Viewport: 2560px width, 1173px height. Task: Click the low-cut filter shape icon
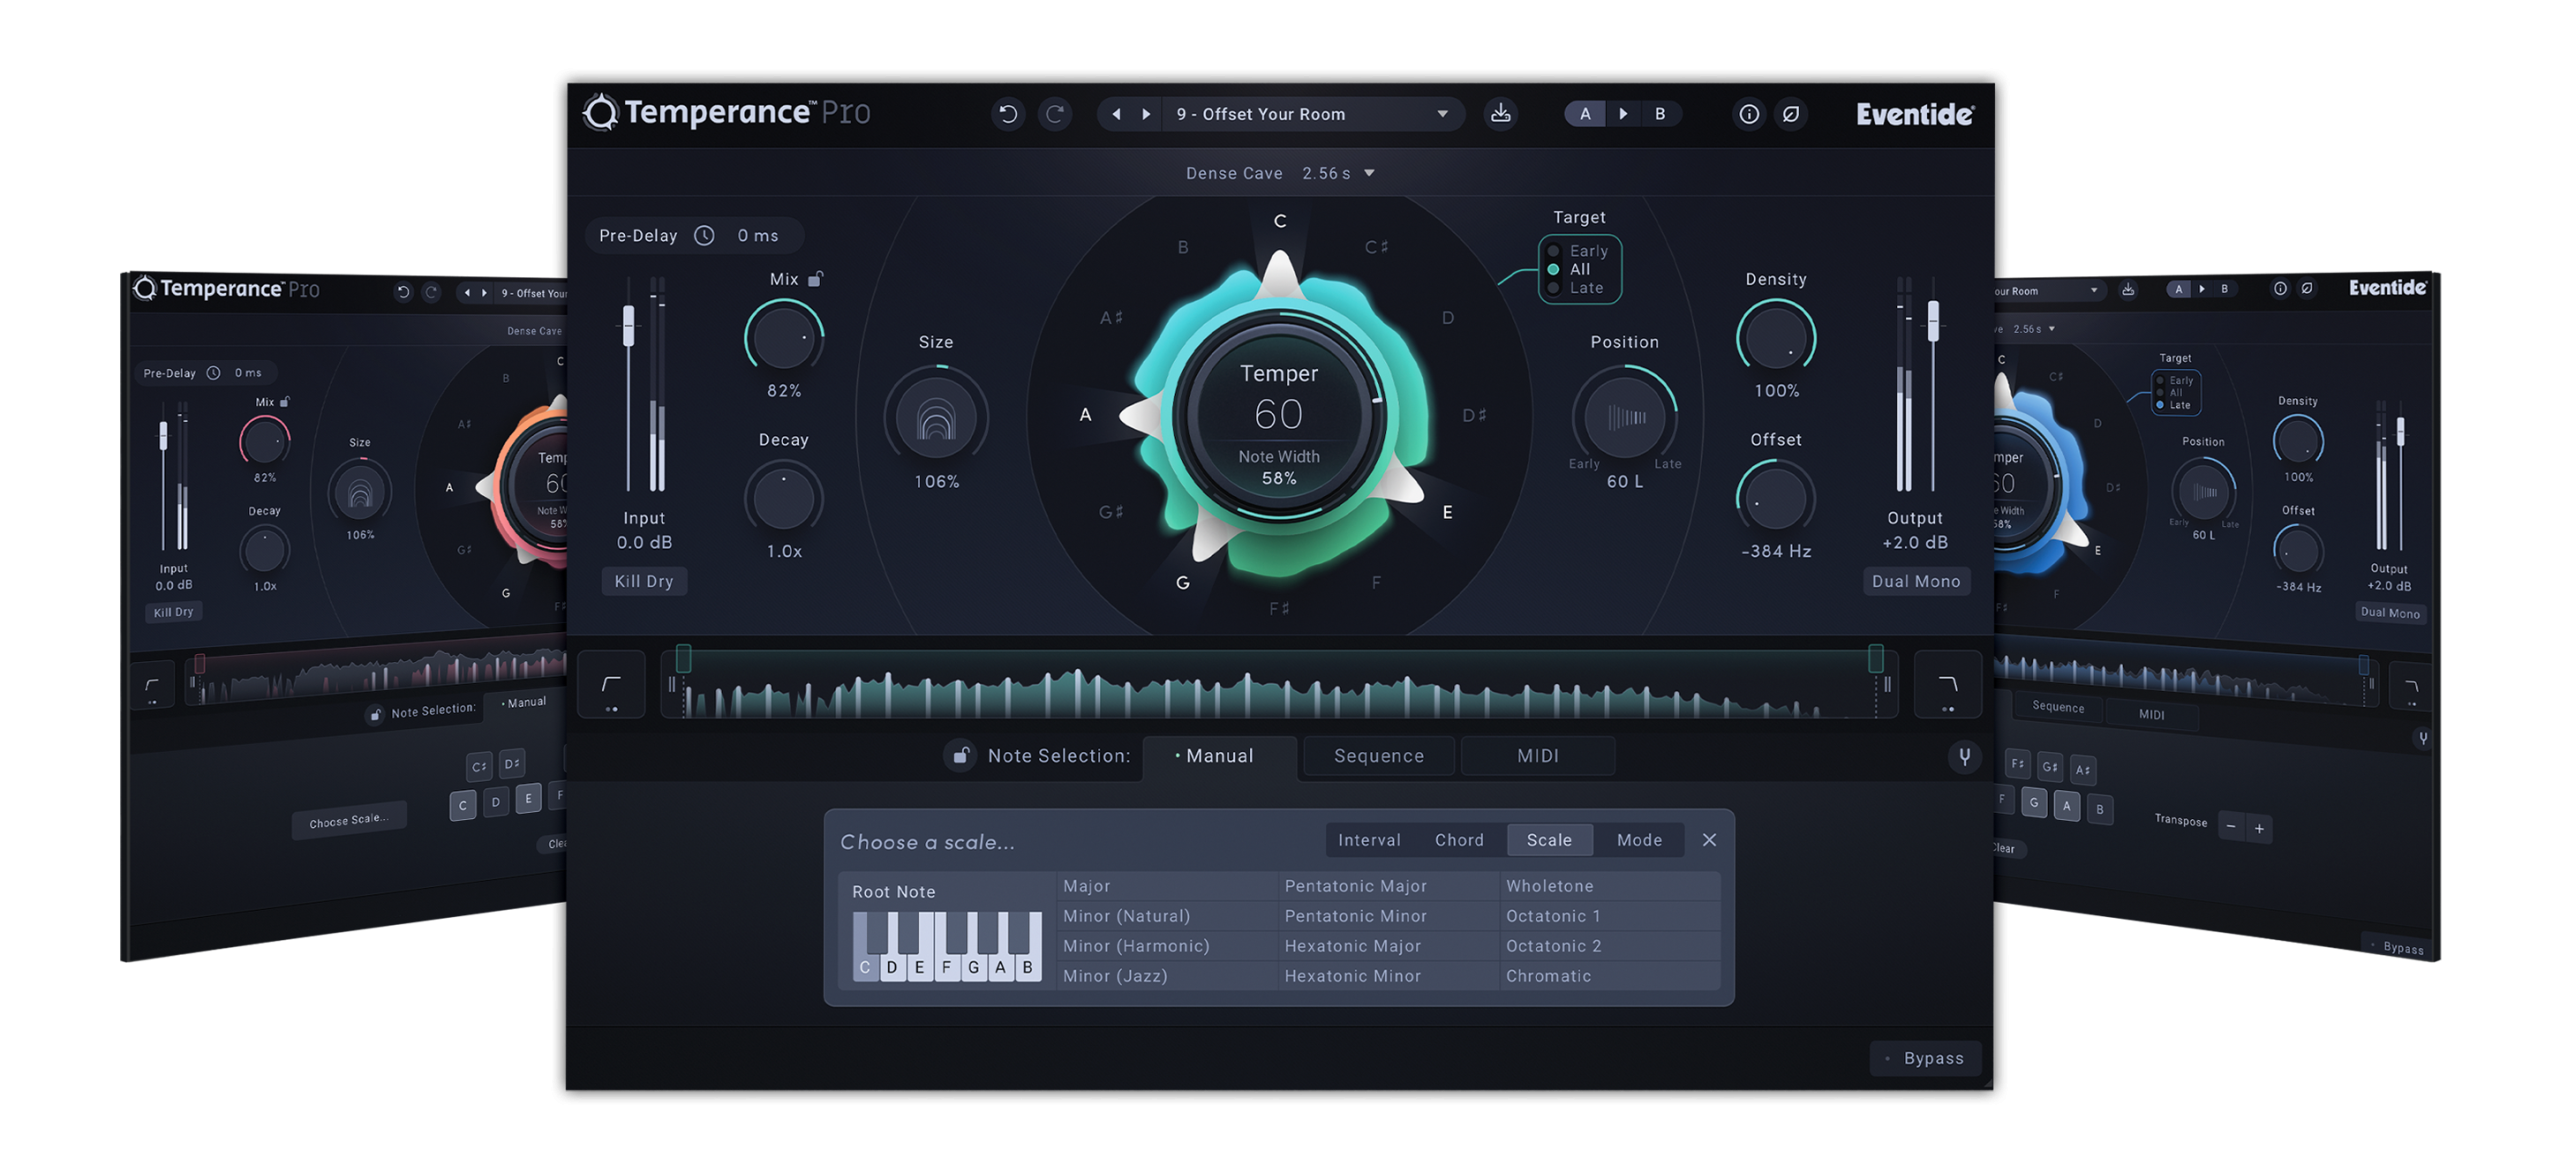[611, 685]
